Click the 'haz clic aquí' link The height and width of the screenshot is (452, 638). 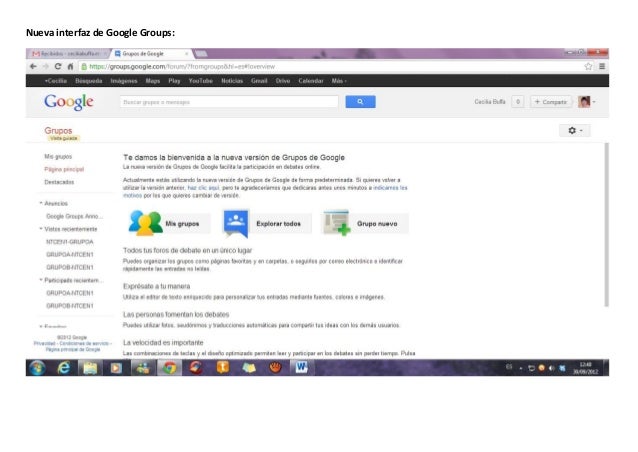203,188
